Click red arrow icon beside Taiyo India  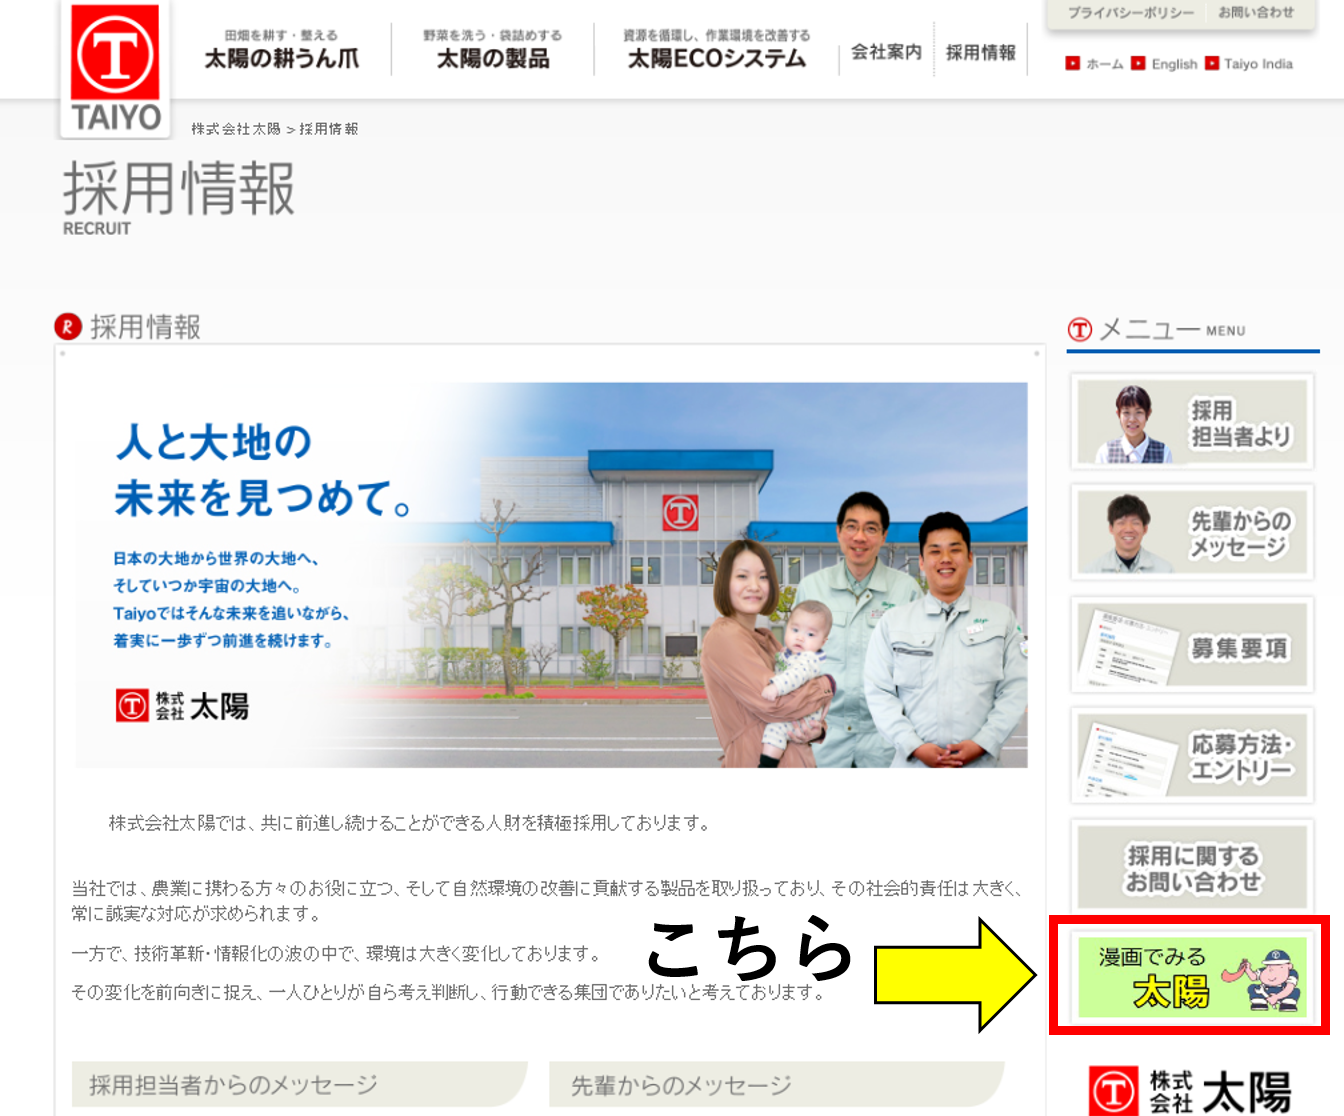pyautogui.click(x=1212, y=63)
